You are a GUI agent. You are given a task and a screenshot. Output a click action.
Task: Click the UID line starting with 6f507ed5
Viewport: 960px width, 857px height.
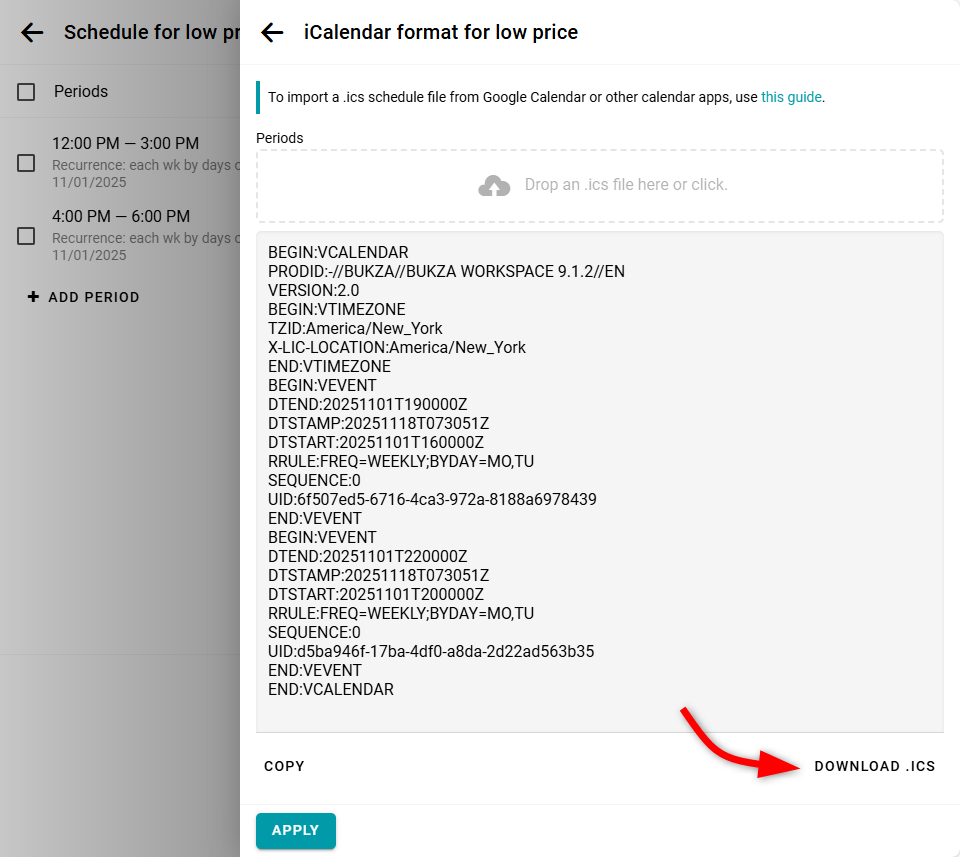click(x=432, y=499)
